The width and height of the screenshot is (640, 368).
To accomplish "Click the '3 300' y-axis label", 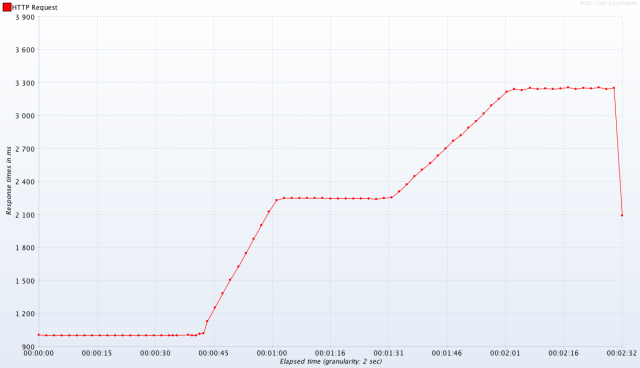I will pyautogui.click(x=25, y=83).
